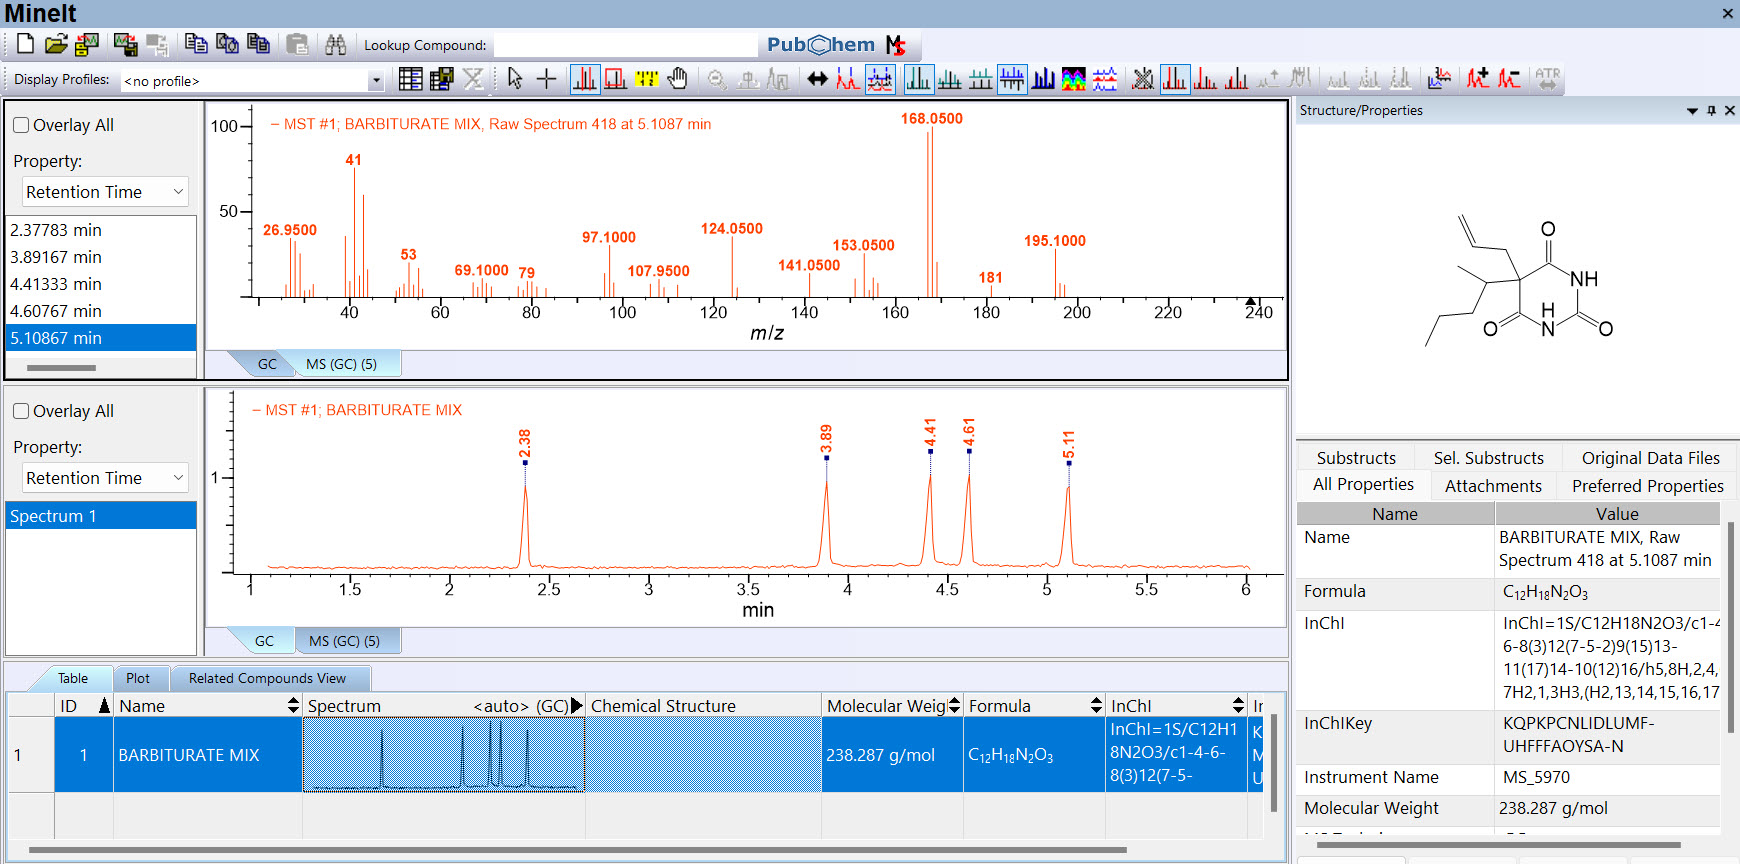Expand upper Retention Time property dropdown
The height and width of the screenshot is (864, 1740).
tap(178, 192)
